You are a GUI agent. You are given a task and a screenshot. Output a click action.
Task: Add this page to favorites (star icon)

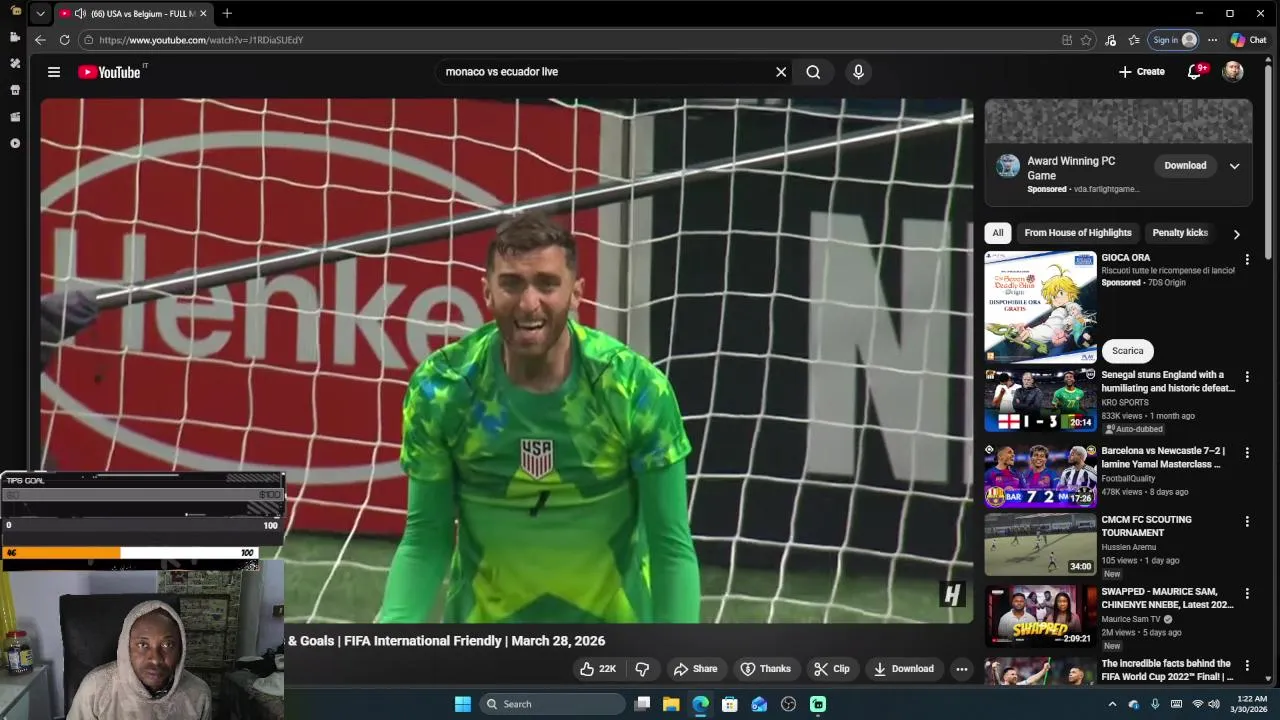1086,40
